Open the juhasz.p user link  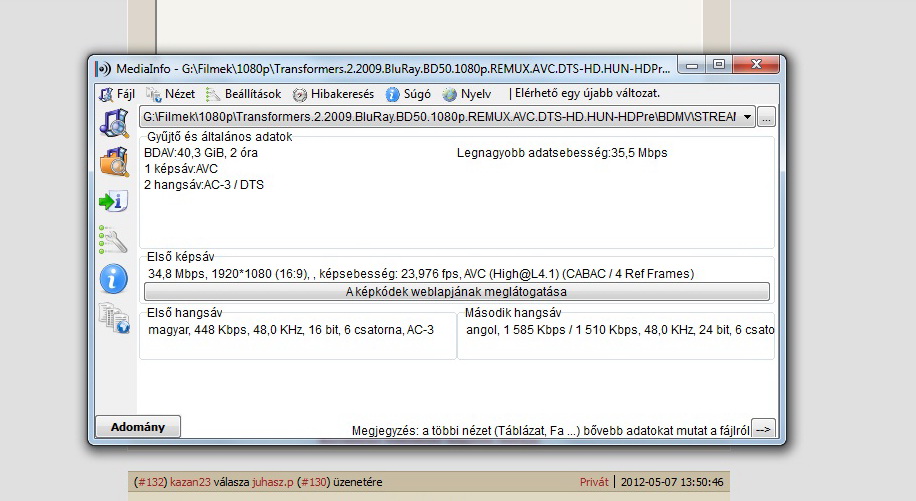coord(273,482)
